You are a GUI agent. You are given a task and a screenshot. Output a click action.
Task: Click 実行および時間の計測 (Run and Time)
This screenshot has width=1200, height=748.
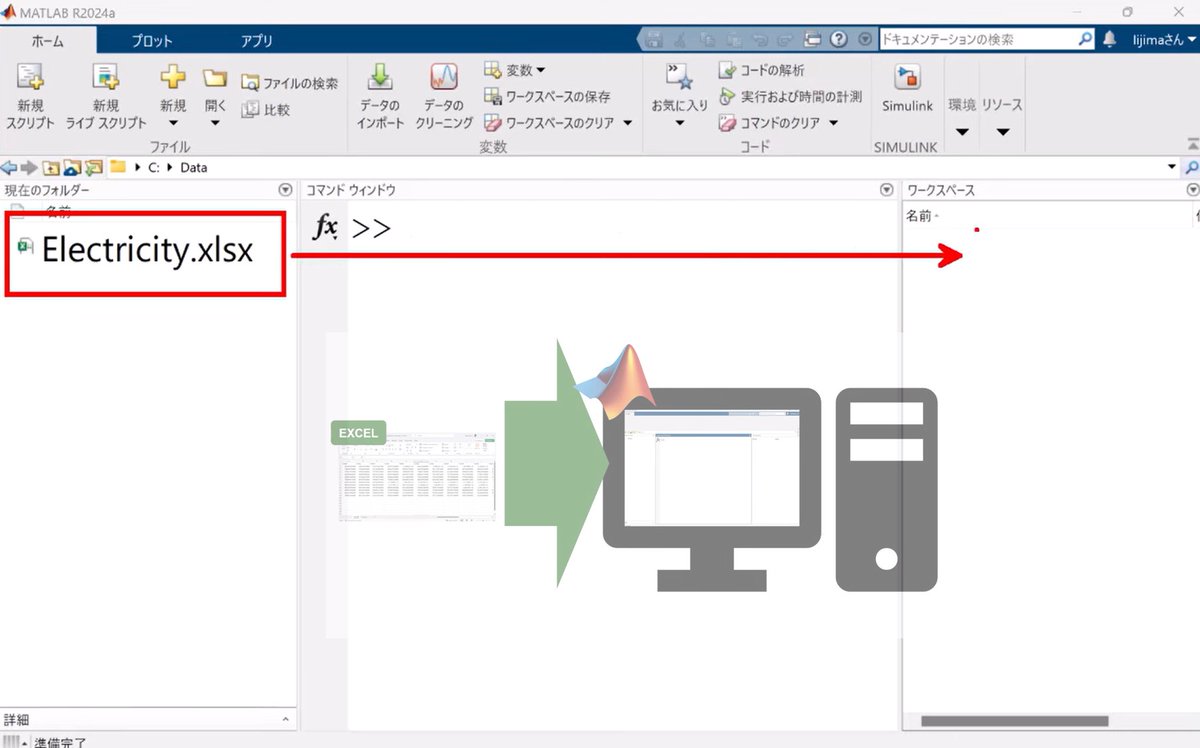coord(790,97)
